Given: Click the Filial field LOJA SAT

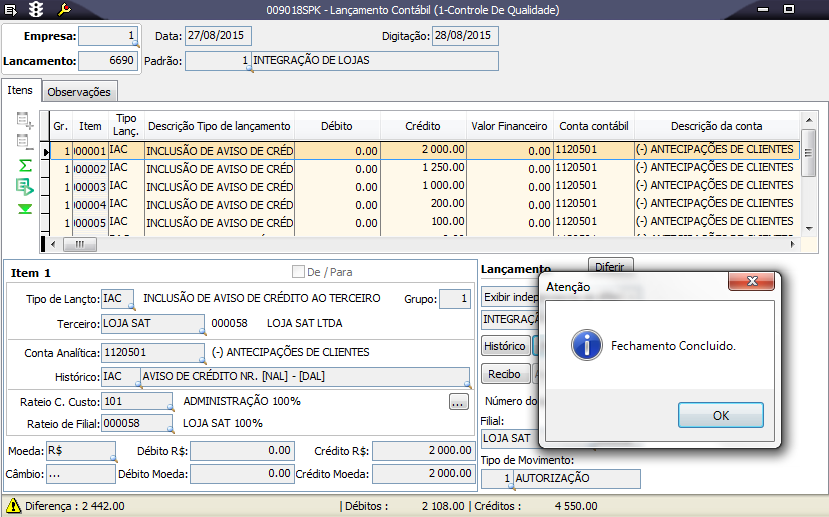Looking at the screenshot, I should [x=510, y=438].
